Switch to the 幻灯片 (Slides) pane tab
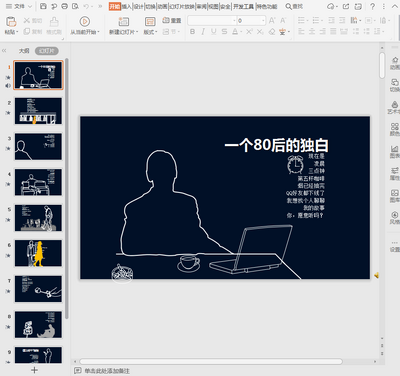Screen dimensions: 400x376 (x=47, y=51)
